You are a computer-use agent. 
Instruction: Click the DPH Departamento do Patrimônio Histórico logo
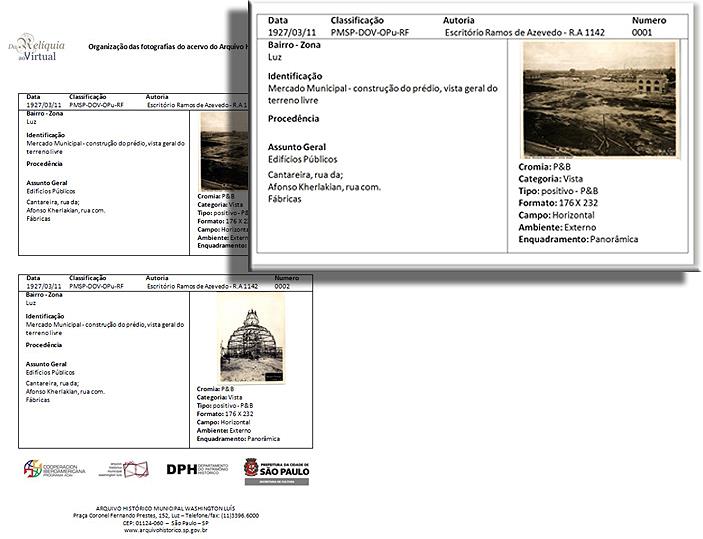197,469
